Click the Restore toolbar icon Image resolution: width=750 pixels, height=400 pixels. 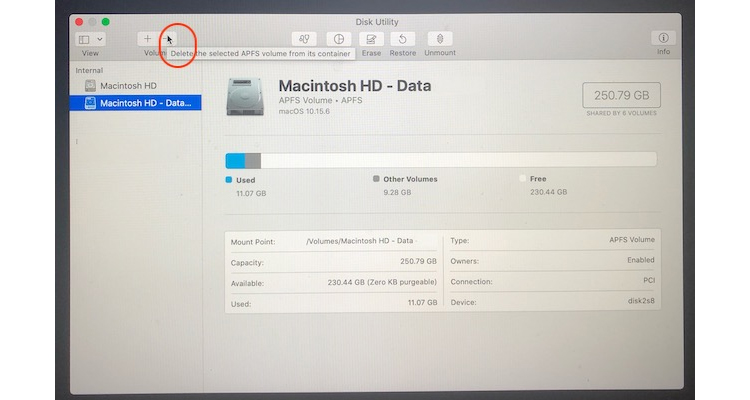[402, 39]
